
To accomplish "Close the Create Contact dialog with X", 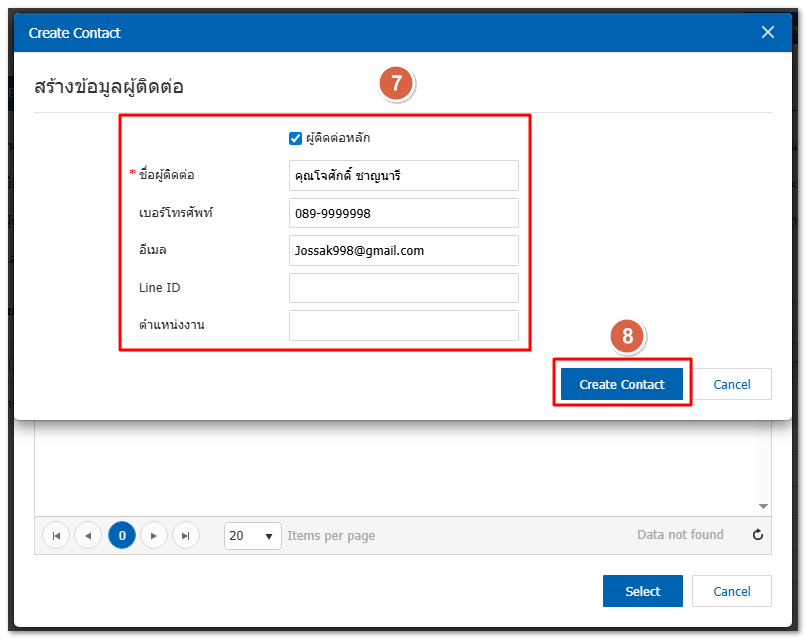I will pos(768,32).
